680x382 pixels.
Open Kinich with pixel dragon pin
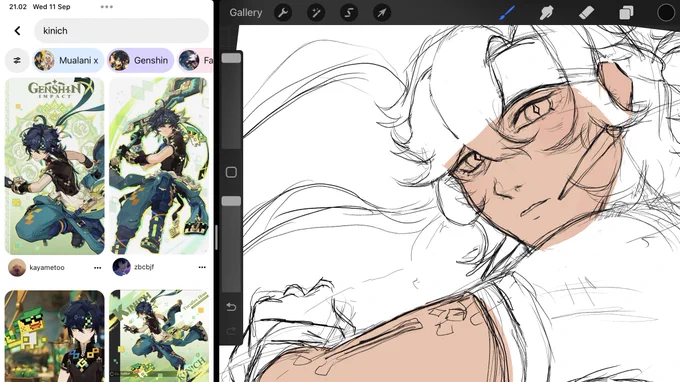coord(55,336)
